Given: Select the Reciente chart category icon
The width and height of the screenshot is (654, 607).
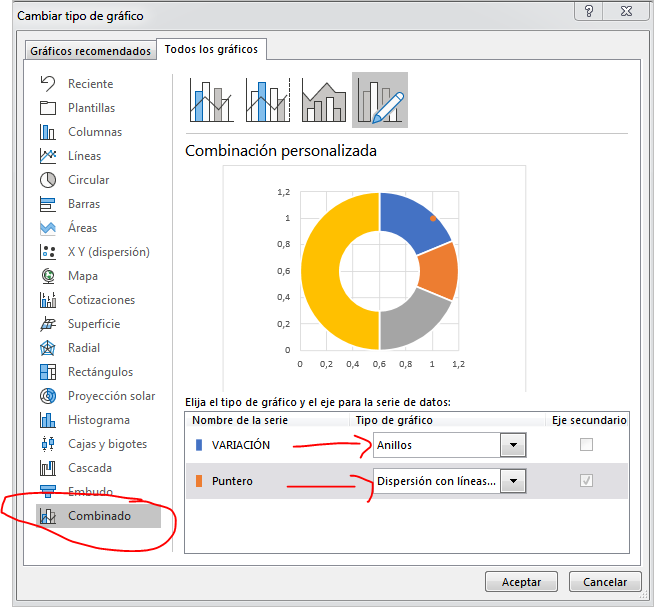Looking at the screenshot, I should [48, 84].
